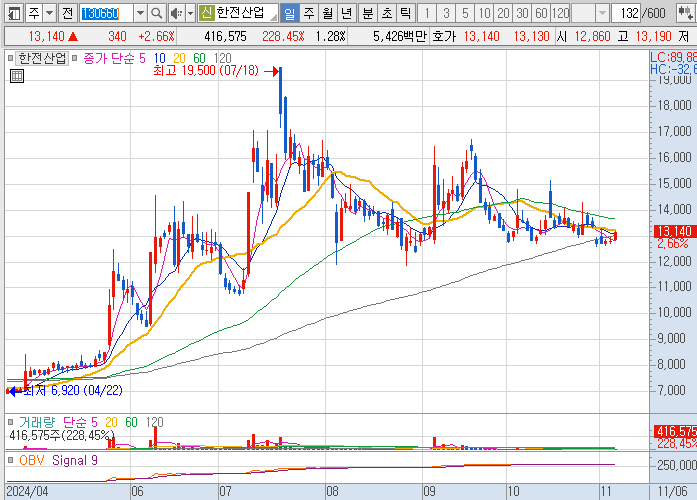Switch to the daily 일 chart tab
Screen dimensions: 697x500
(x=289, y=13)
